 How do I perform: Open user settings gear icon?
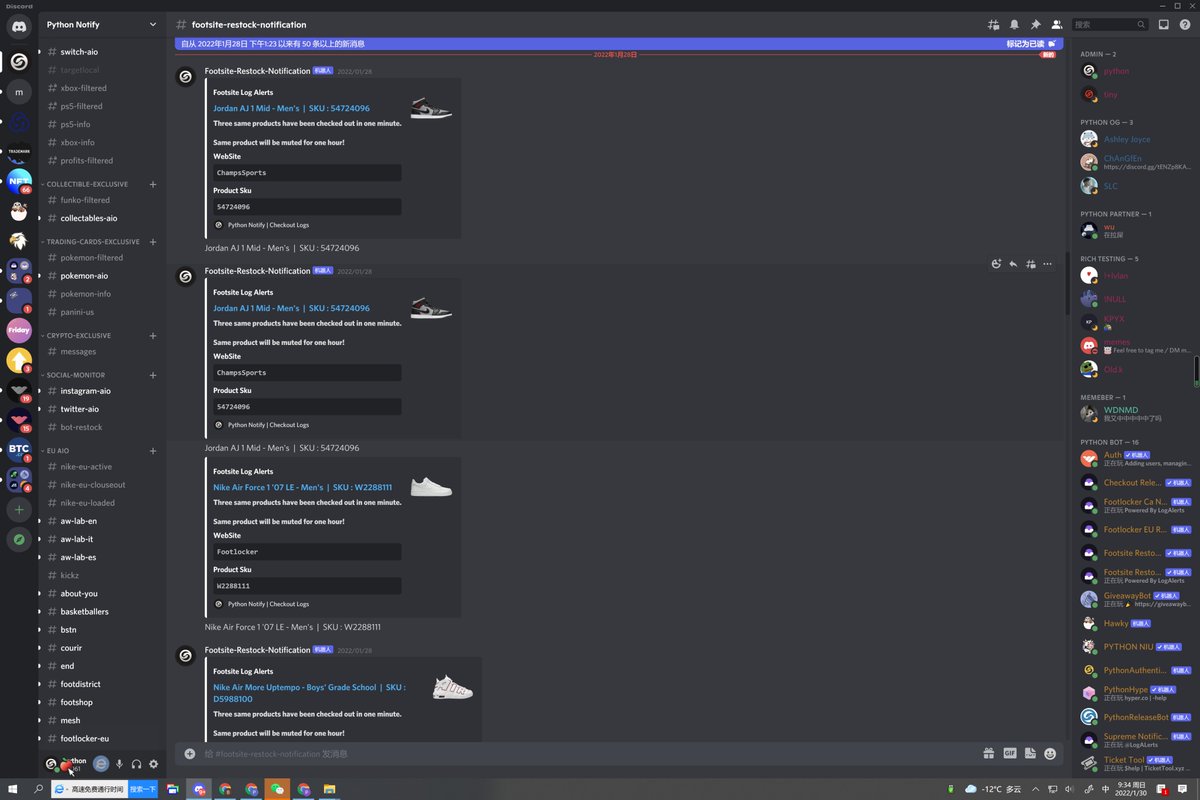(x=153, y=764)
